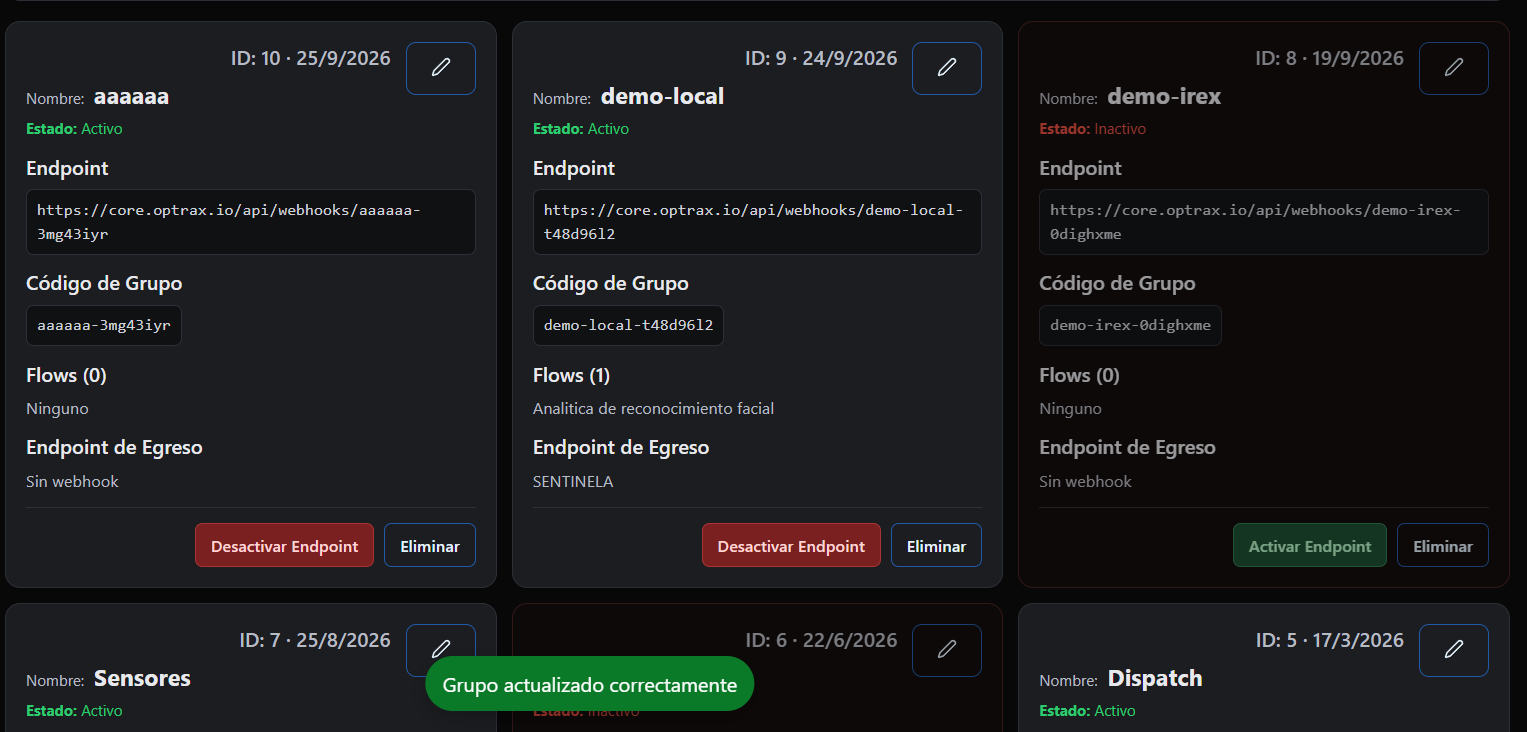Edit the aaaaaa group with pencil icon
The image size is (1527, 732).
point(441,68)
